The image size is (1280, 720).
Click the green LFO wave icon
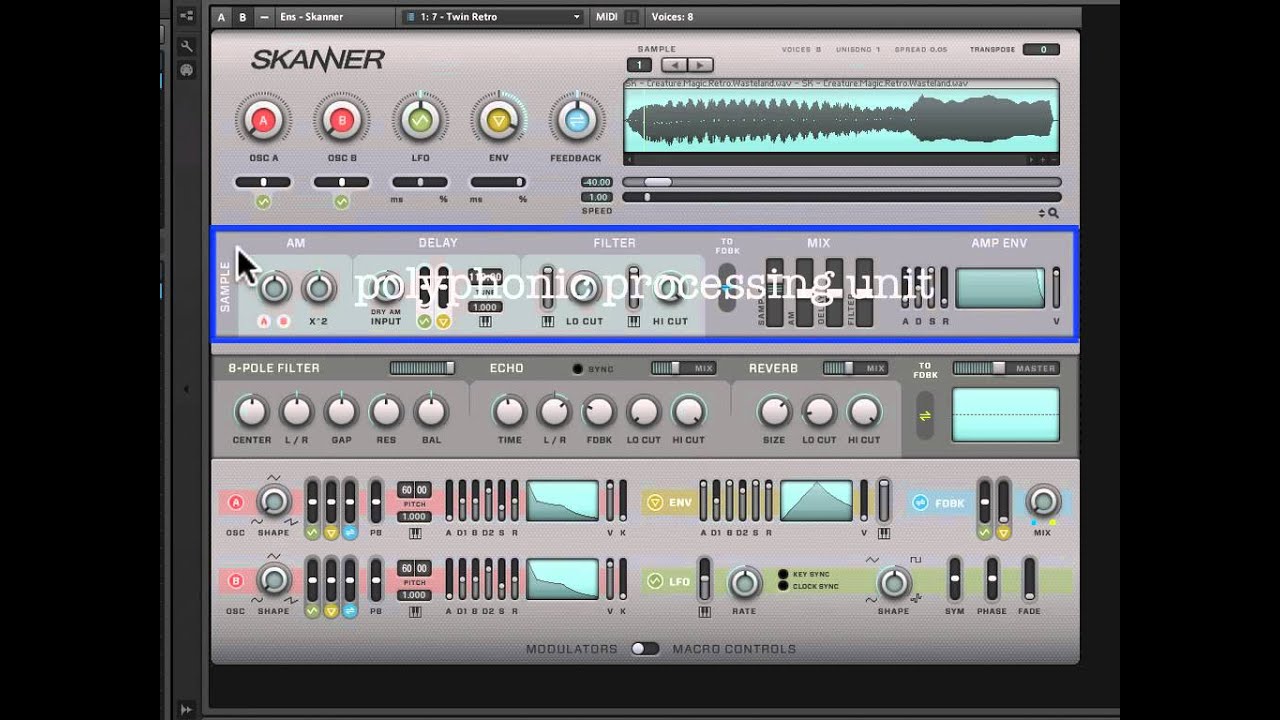pyautogui.click(x=655, y=581)
